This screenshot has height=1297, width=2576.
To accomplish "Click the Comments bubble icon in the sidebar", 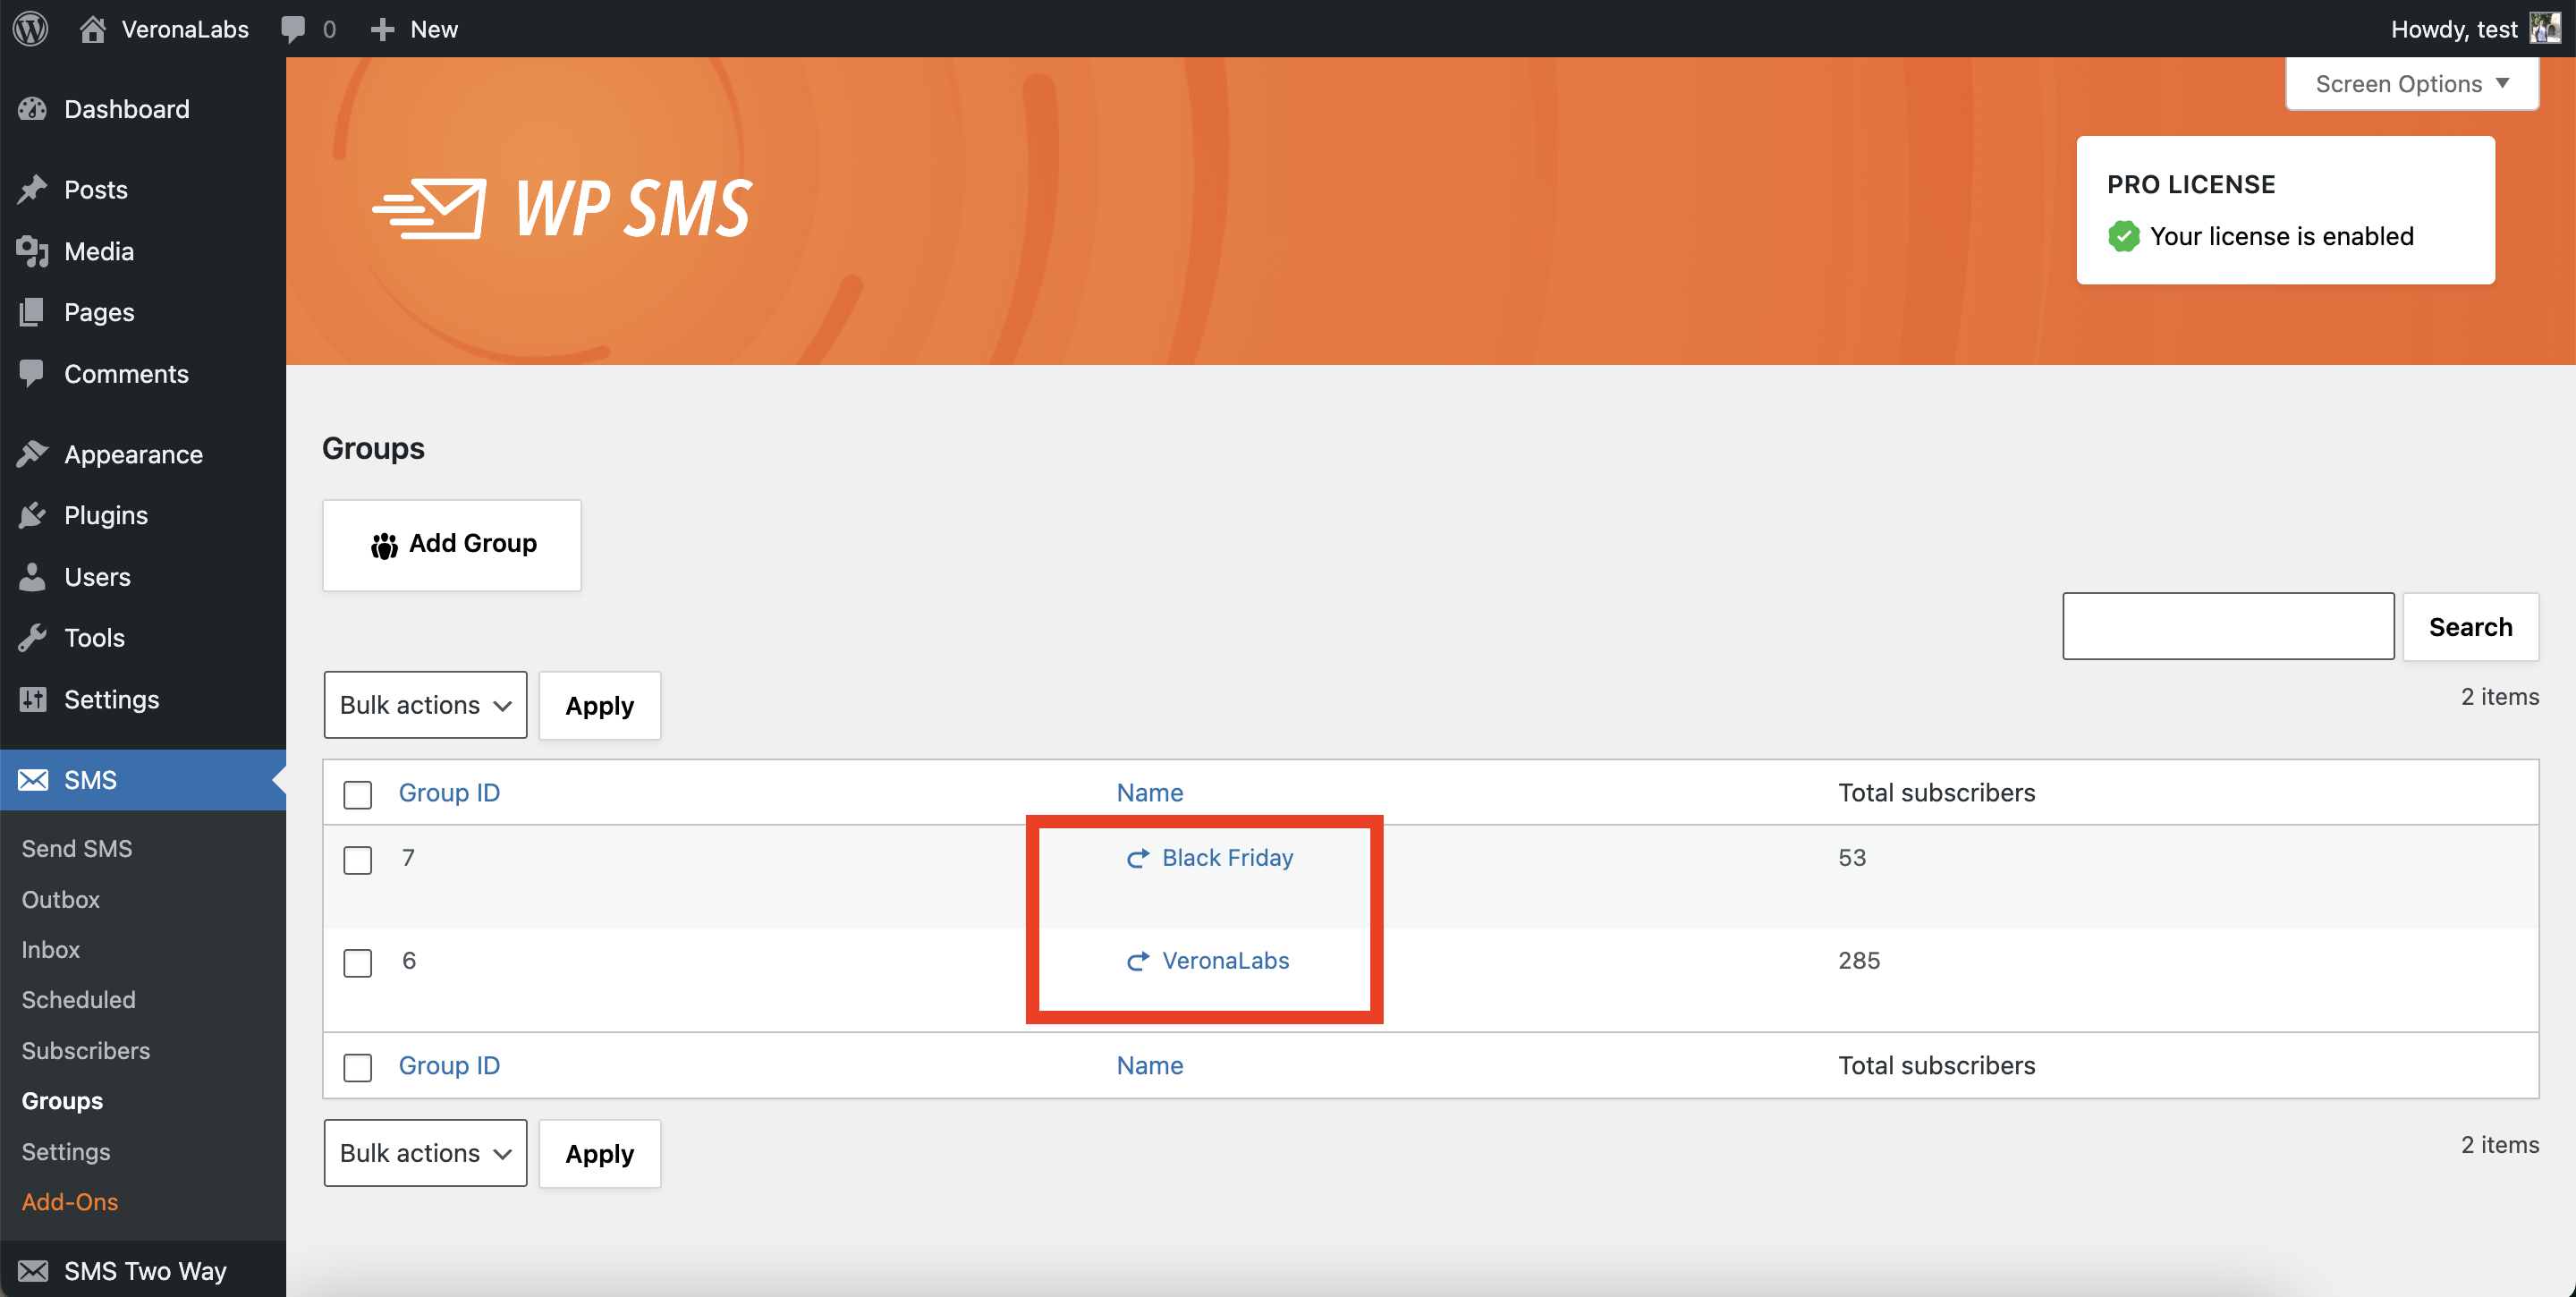I will coord(32,373).
